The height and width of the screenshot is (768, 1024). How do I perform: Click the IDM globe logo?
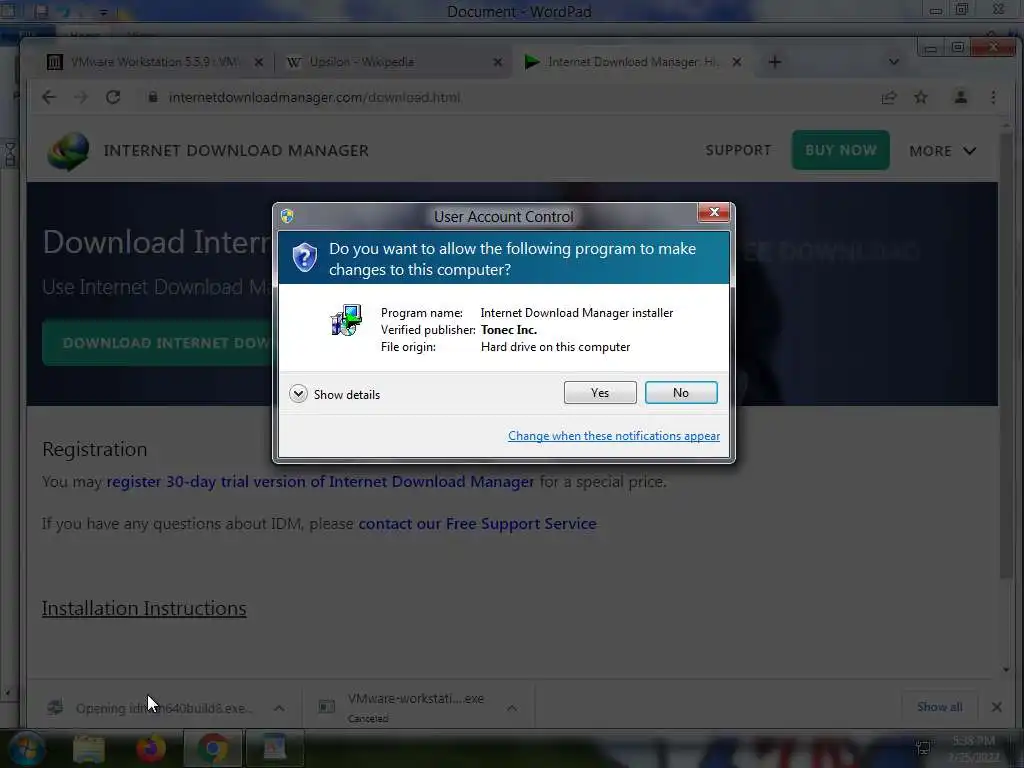point(69,151)
